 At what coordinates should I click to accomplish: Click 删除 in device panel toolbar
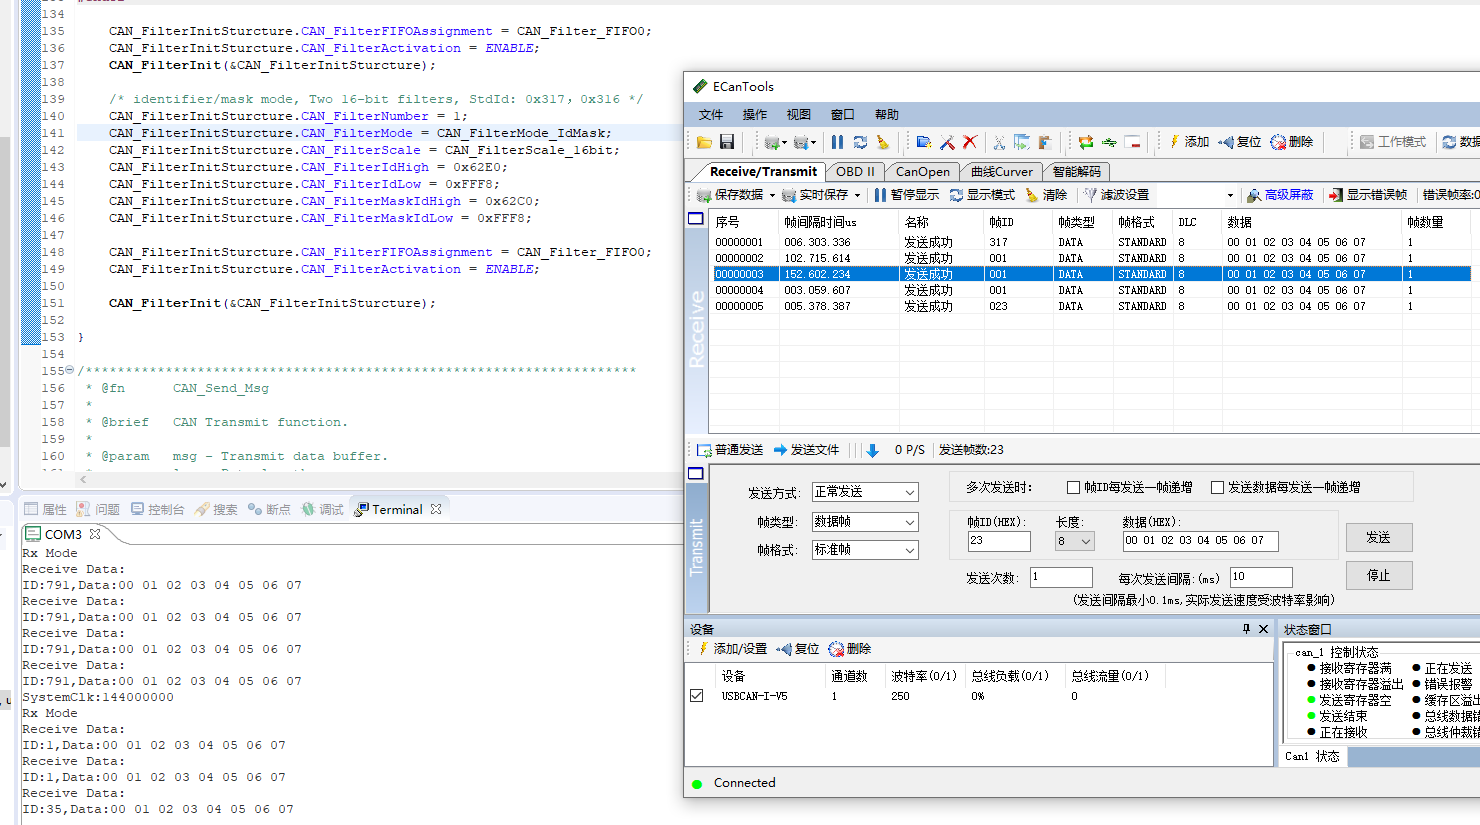point(850,649)
